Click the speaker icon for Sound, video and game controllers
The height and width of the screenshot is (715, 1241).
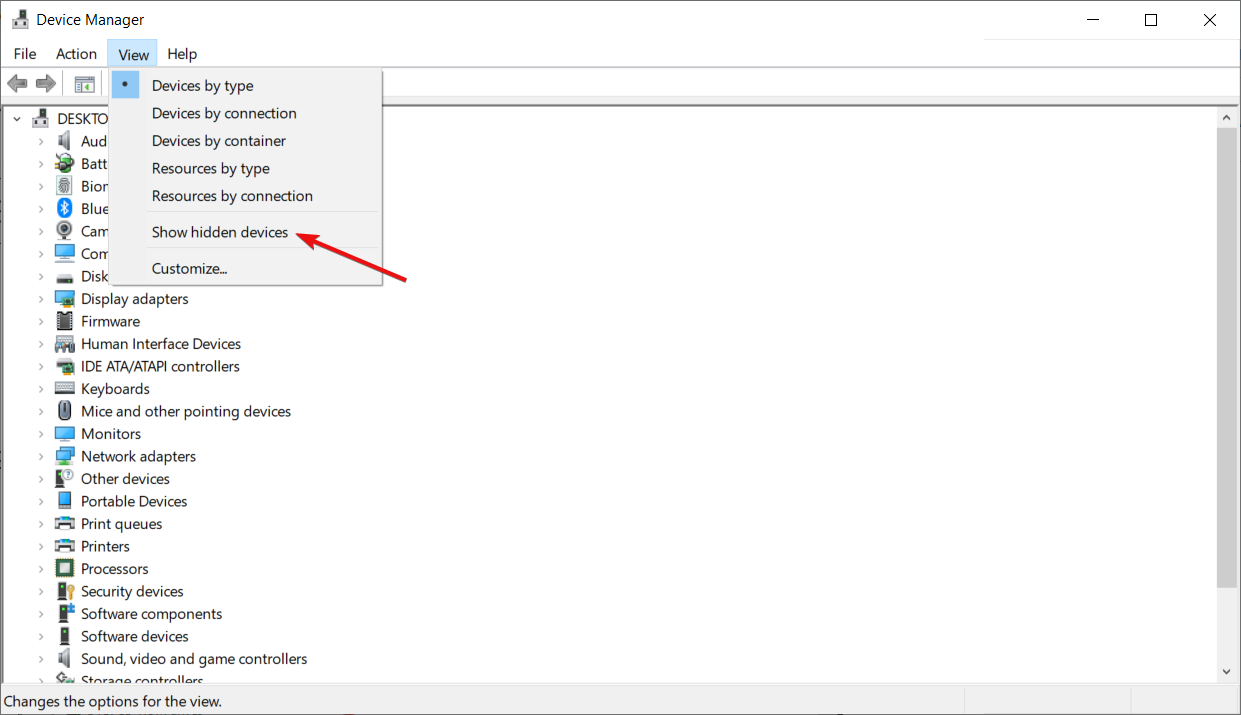[65, 659]
